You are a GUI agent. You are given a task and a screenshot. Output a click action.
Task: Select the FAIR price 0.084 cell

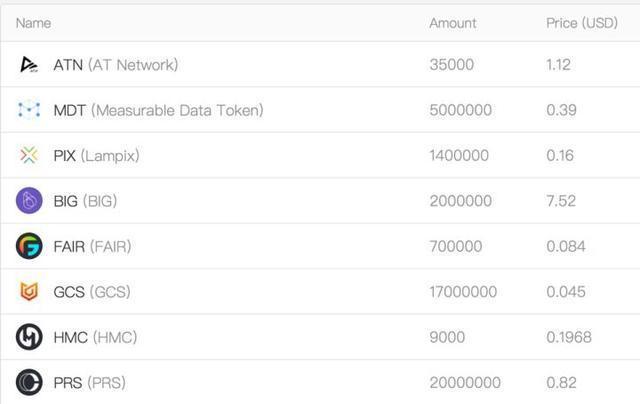tap(566, 246)
